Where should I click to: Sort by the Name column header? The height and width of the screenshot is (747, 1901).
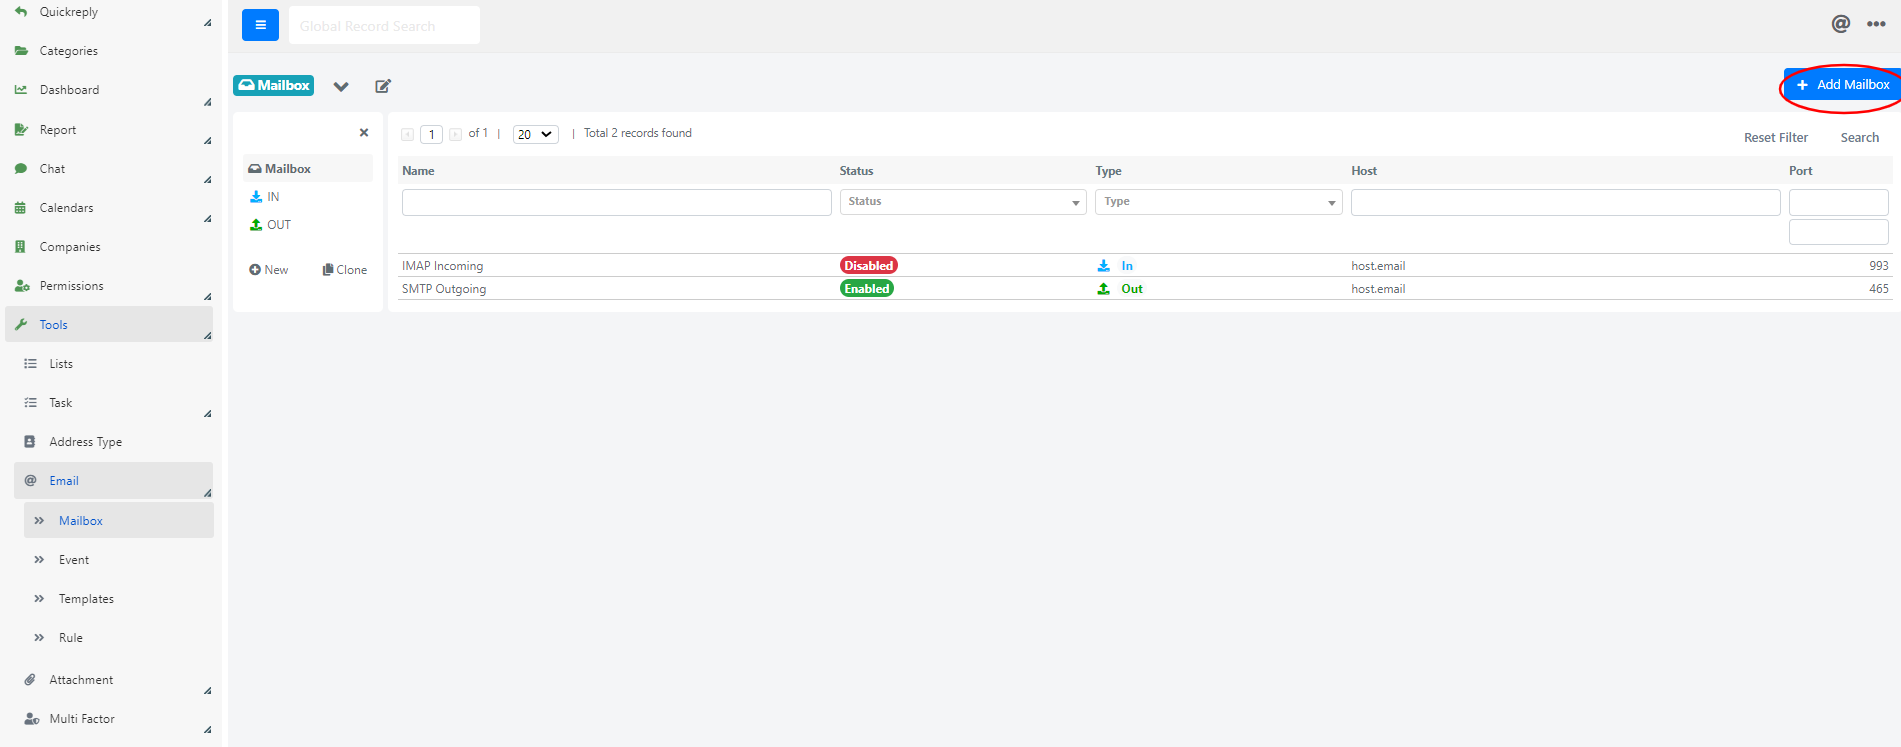[x=418, y=171]
